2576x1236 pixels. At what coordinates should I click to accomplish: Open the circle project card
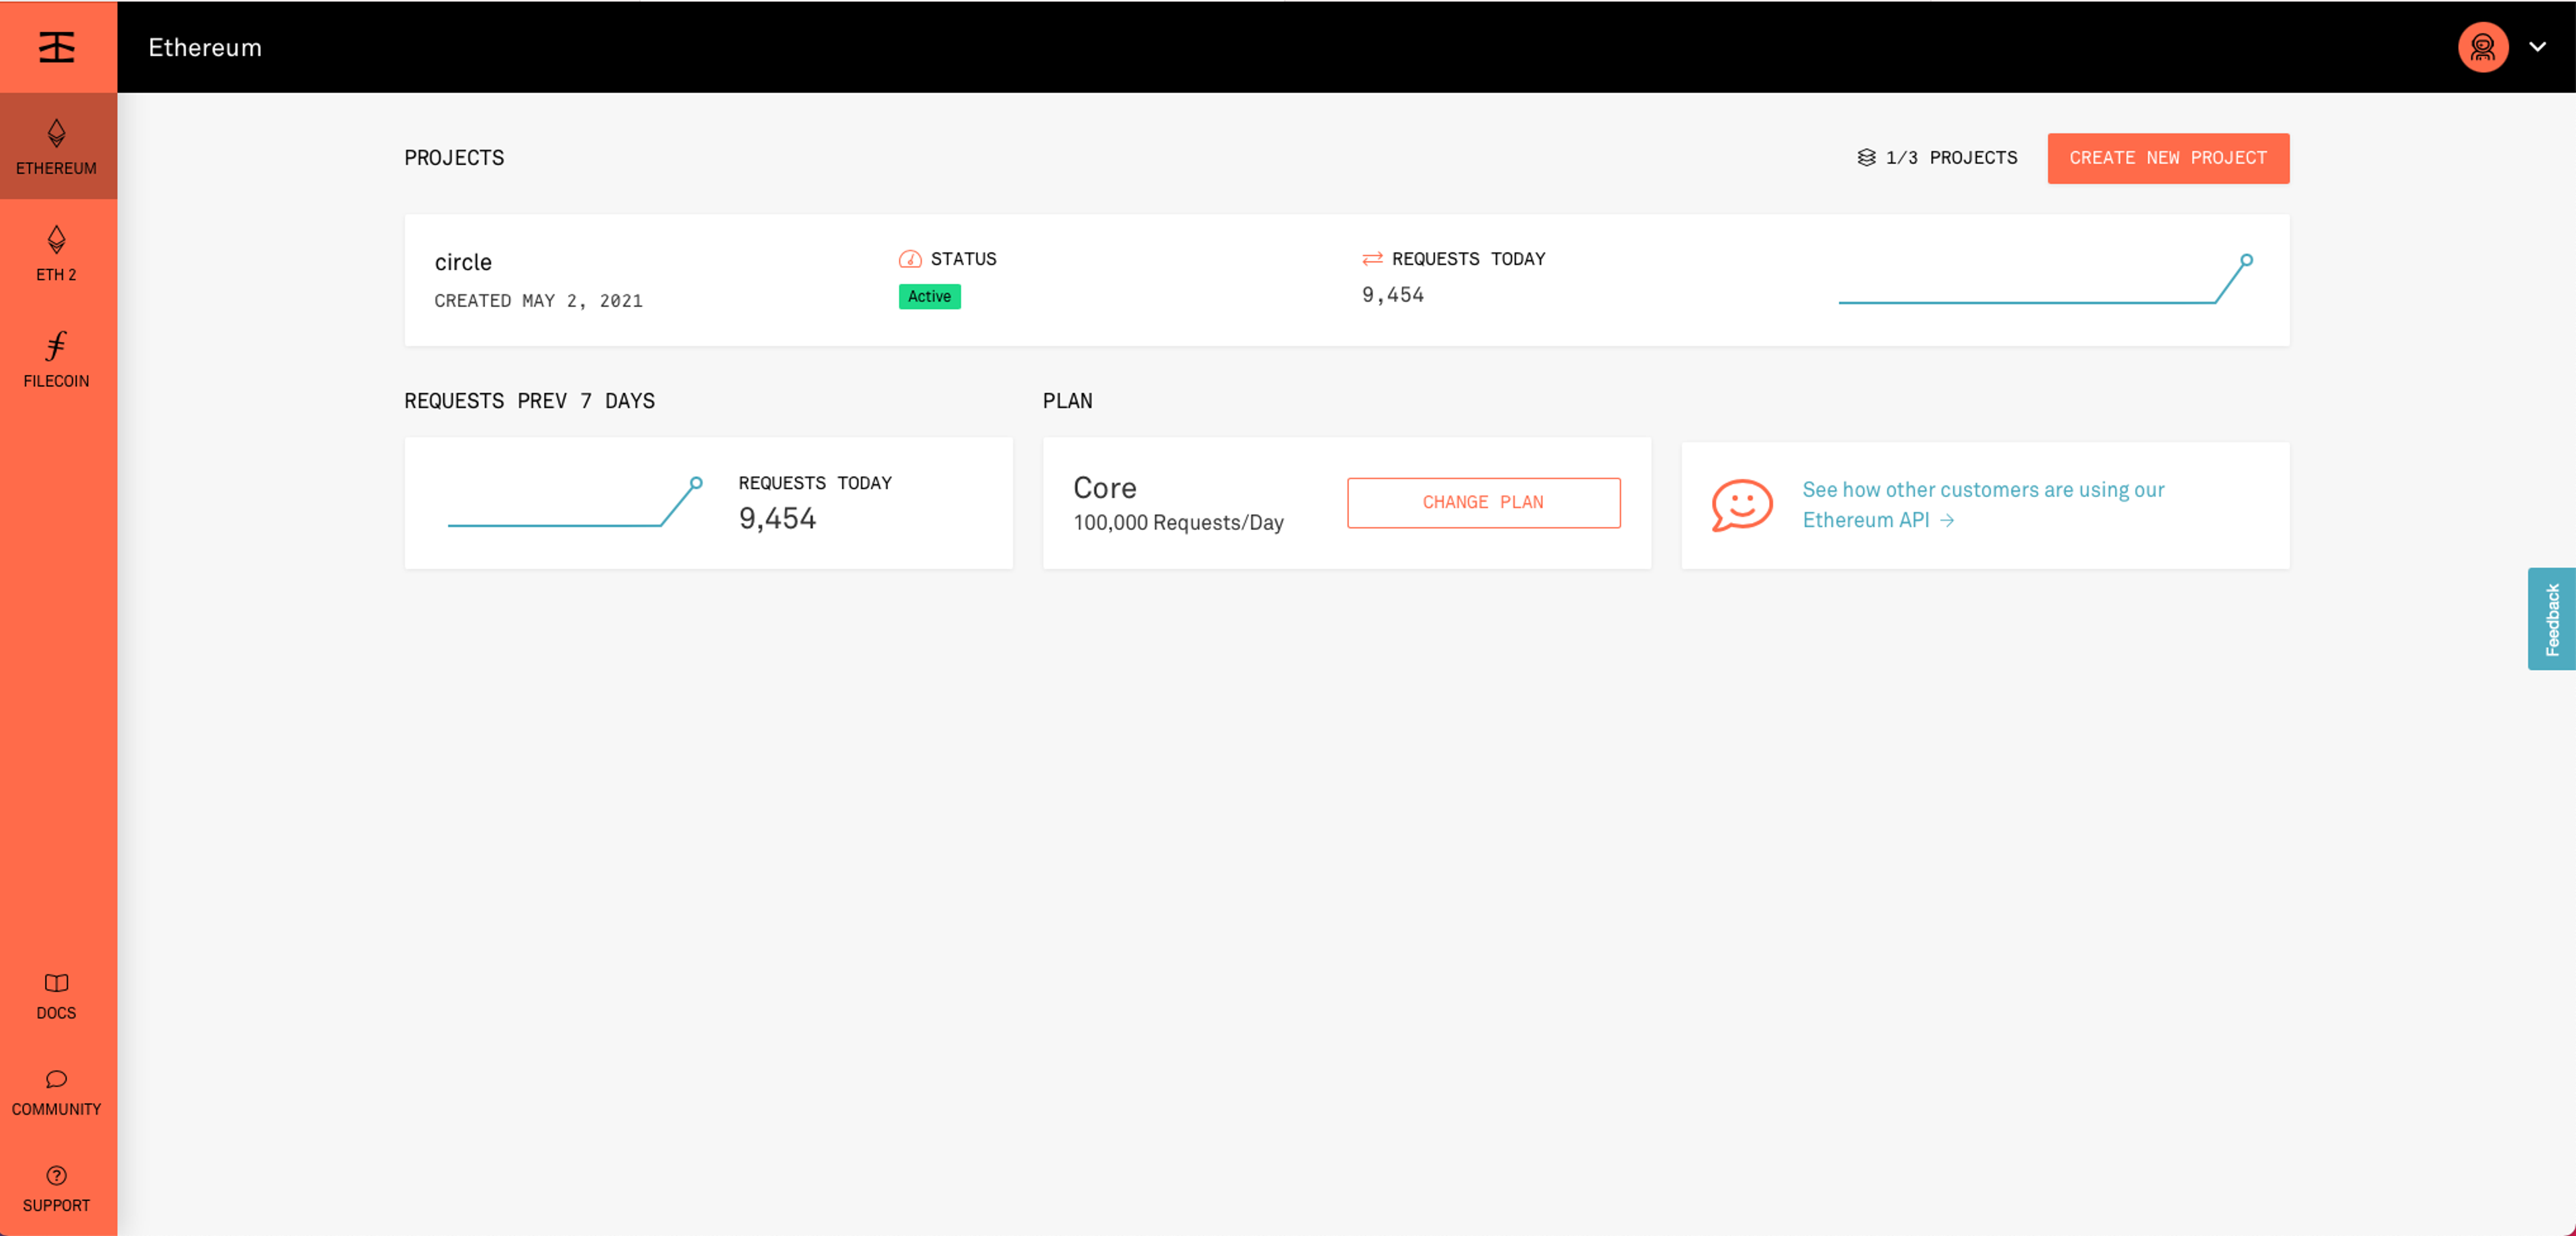click(x=1346, y=280)
